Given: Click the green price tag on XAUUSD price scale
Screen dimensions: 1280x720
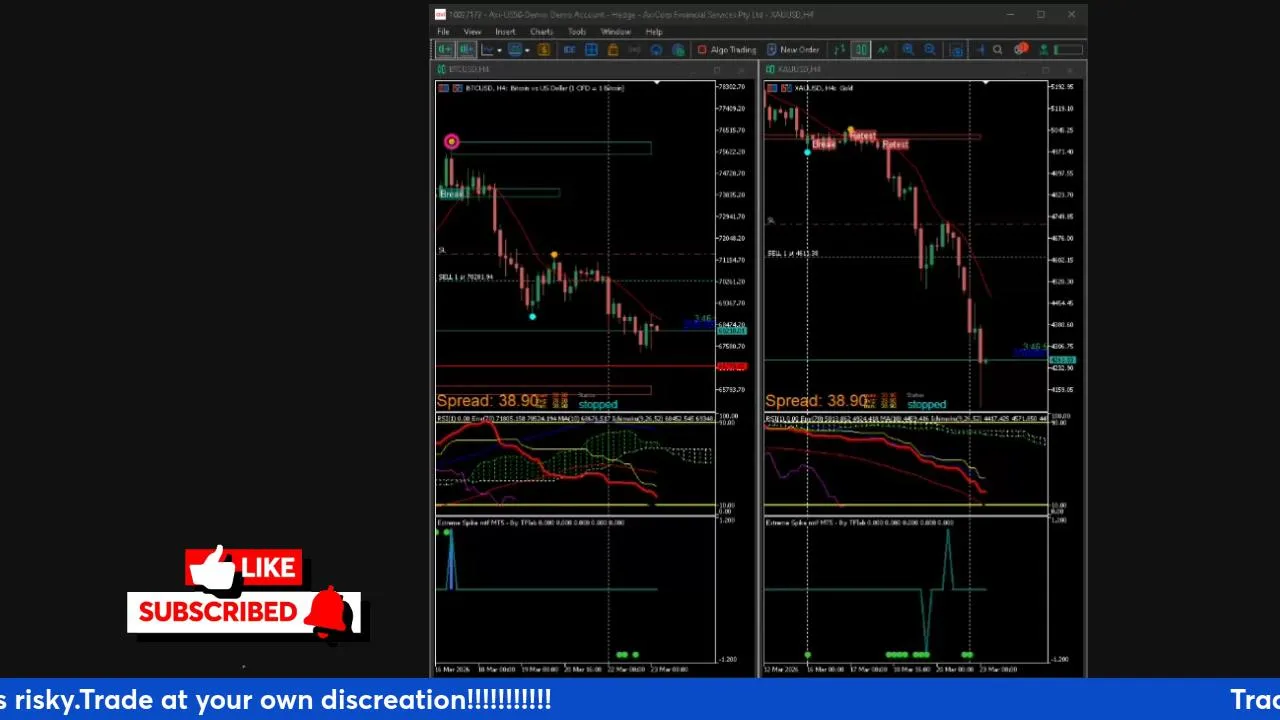Looking at the screenshot, I should click(1061, 360).
